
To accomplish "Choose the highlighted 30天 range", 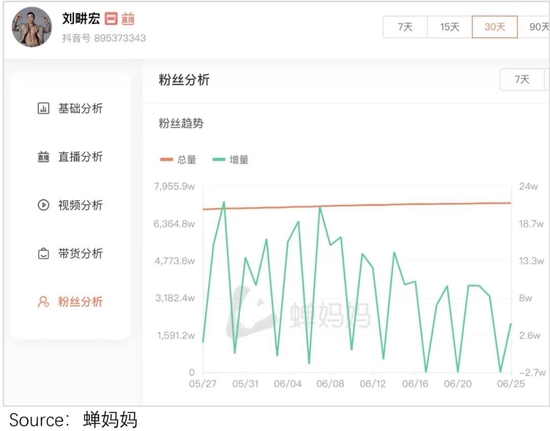I will point(495,27).
